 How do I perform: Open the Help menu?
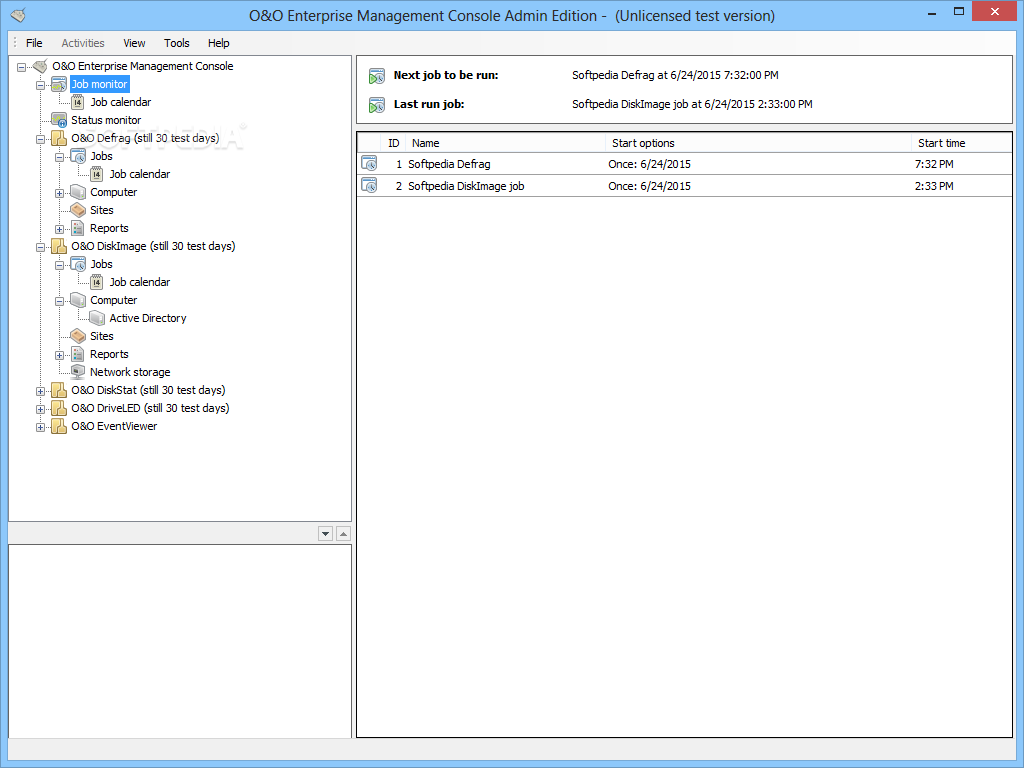point(218,43)
